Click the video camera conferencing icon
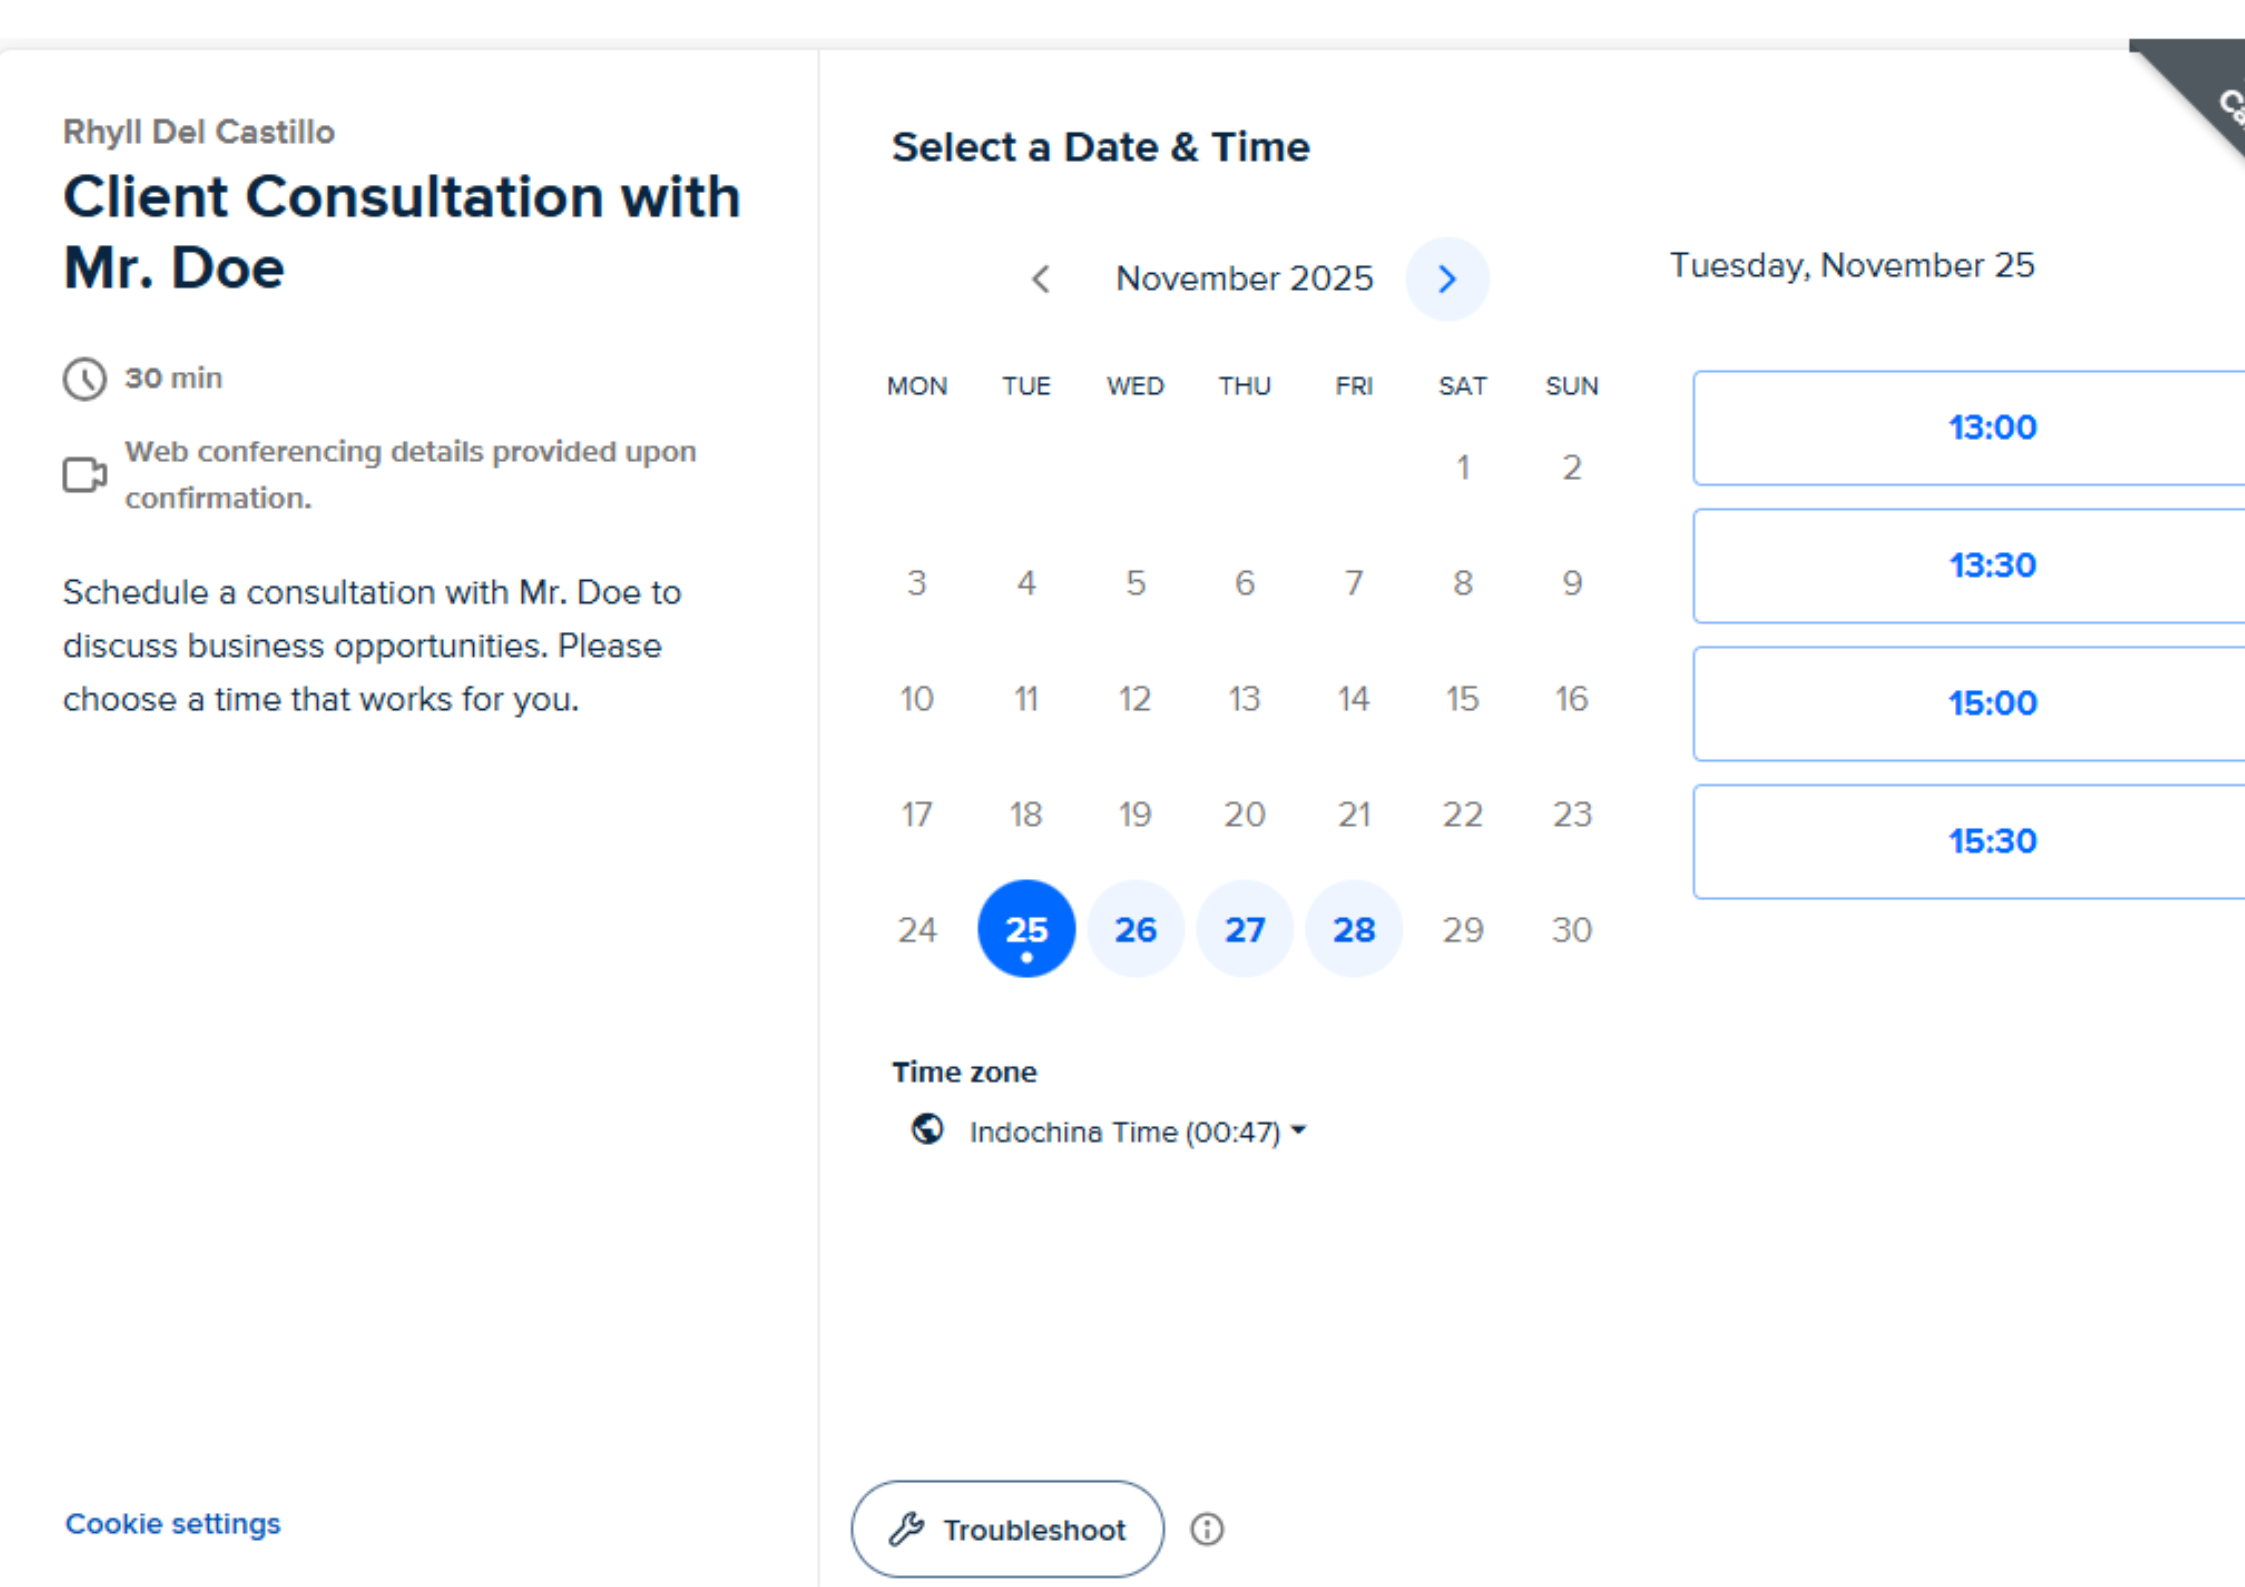This screenshot has height=1587, width=2245. point(85,475)
